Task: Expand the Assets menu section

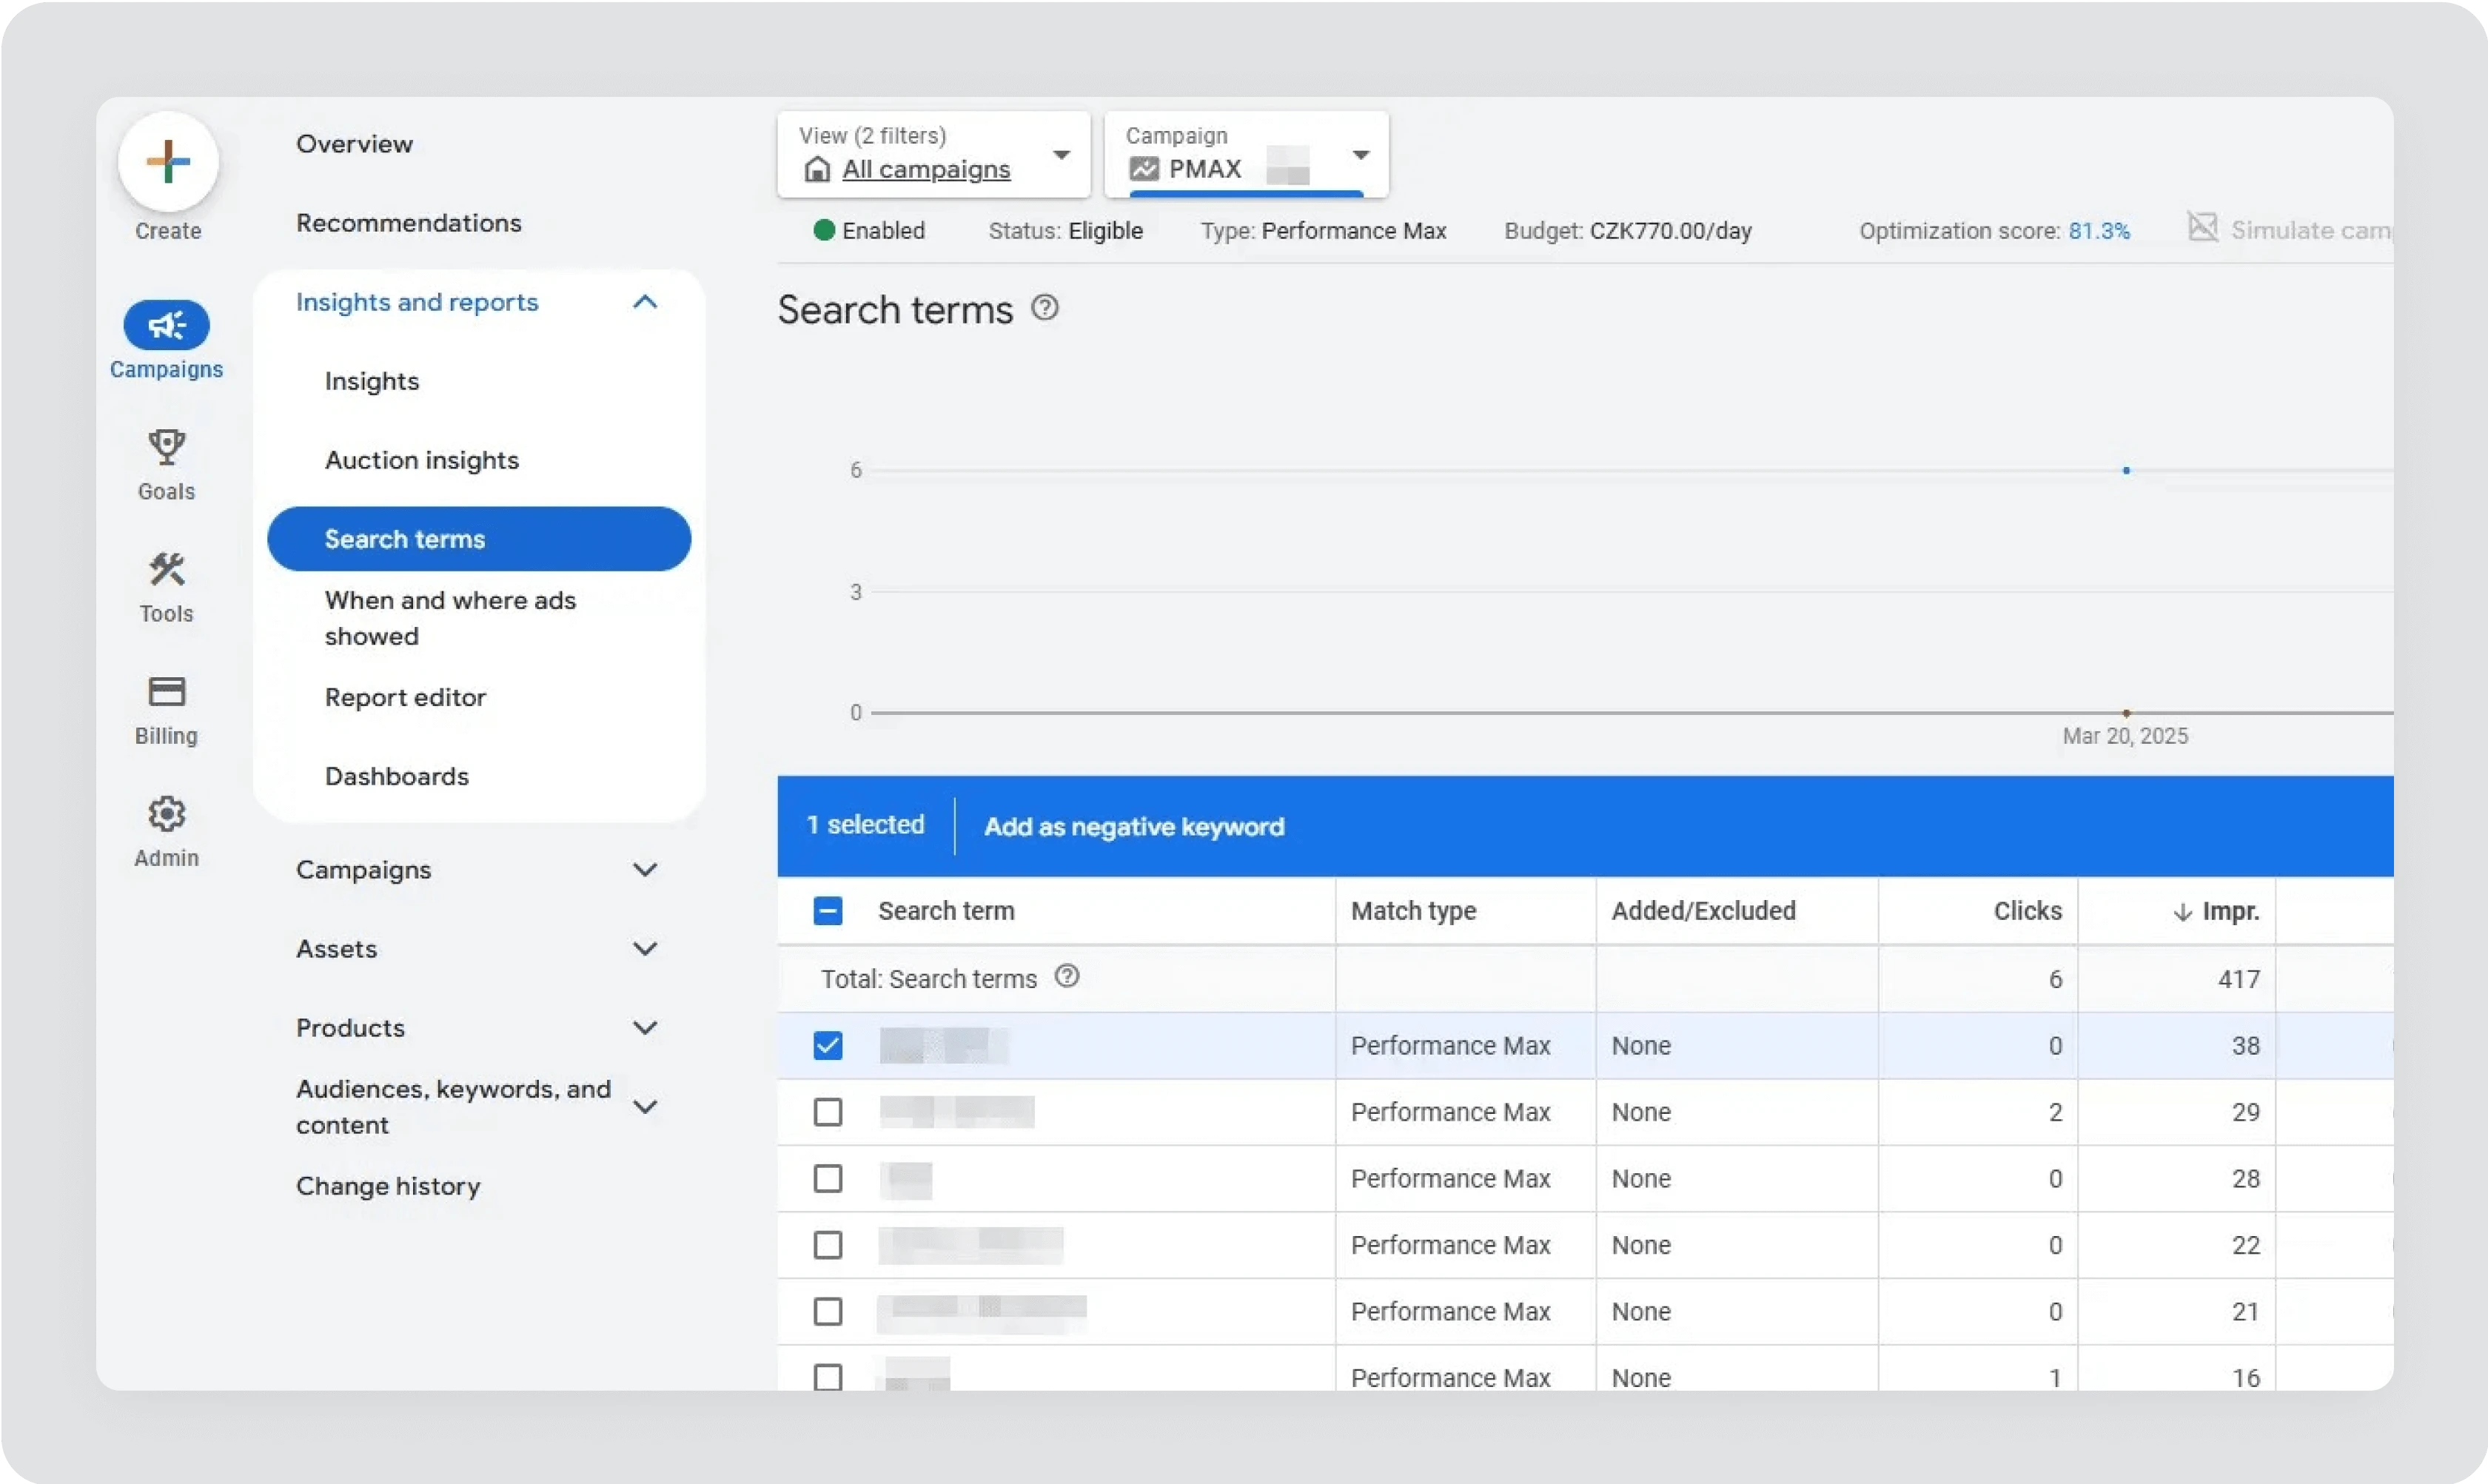Action: coord(645,949)
